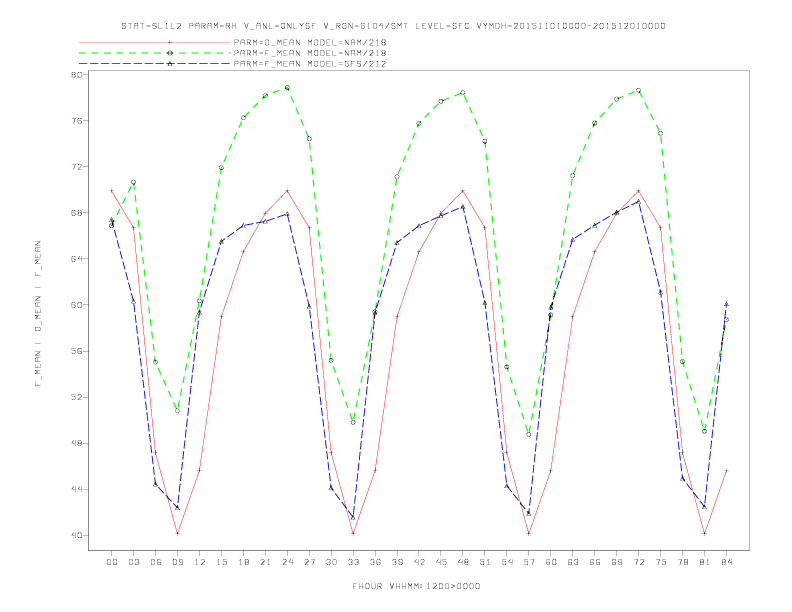
Task: Select legend entry PARM=F_MEAN MODEL=NAM/218
Action: click(310, 53)
